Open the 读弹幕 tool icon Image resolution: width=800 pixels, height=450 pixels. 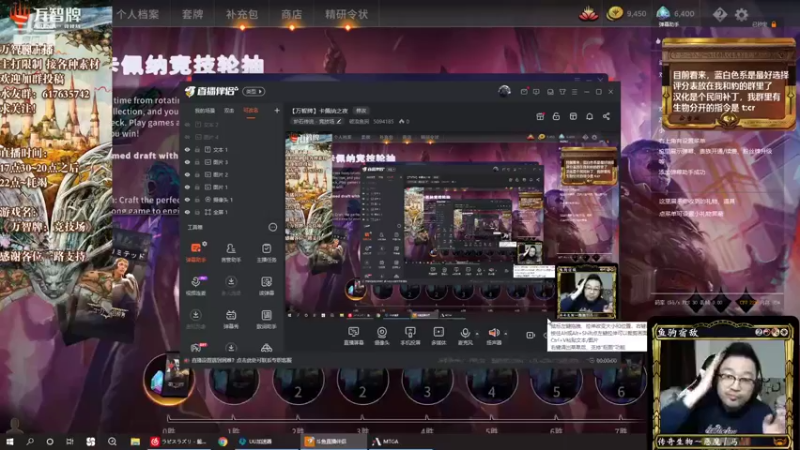click(x=266, y=285)
